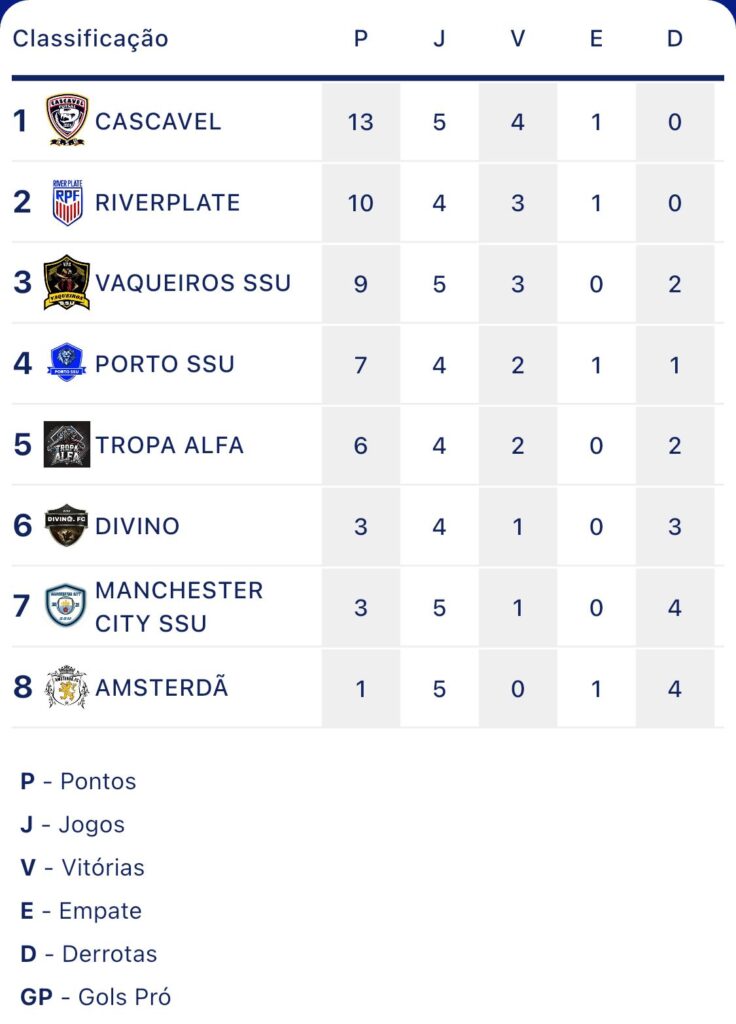The image size is (736, 1024).
Task: Open the CASCAVEL team name
Action: pos(158,121)
